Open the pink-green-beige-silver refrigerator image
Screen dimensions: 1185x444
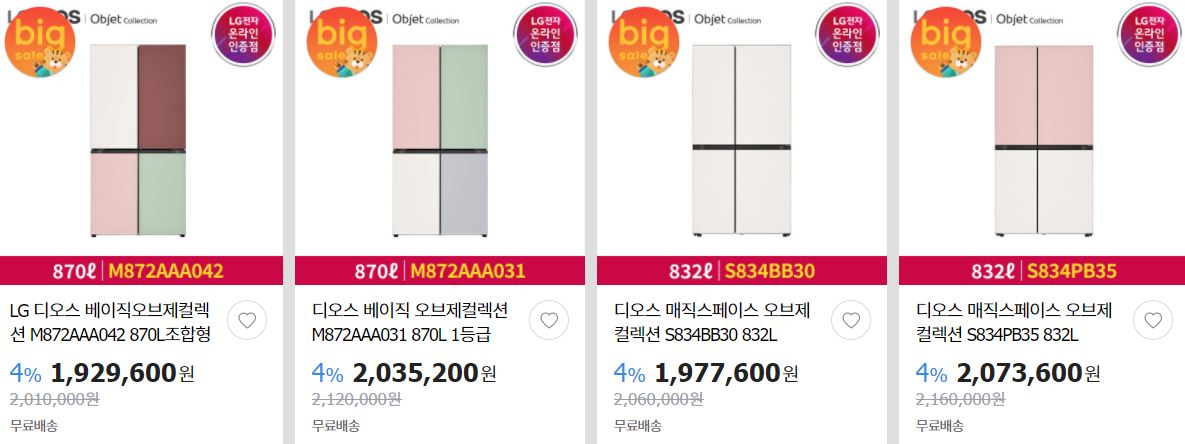(440, 140)
